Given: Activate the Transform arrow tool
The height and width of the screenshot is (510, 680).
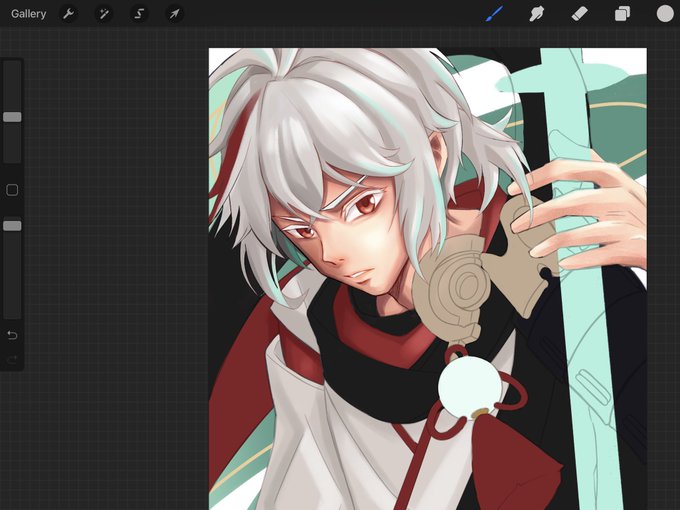Looking at the screenshot, I should click(174, 14).
